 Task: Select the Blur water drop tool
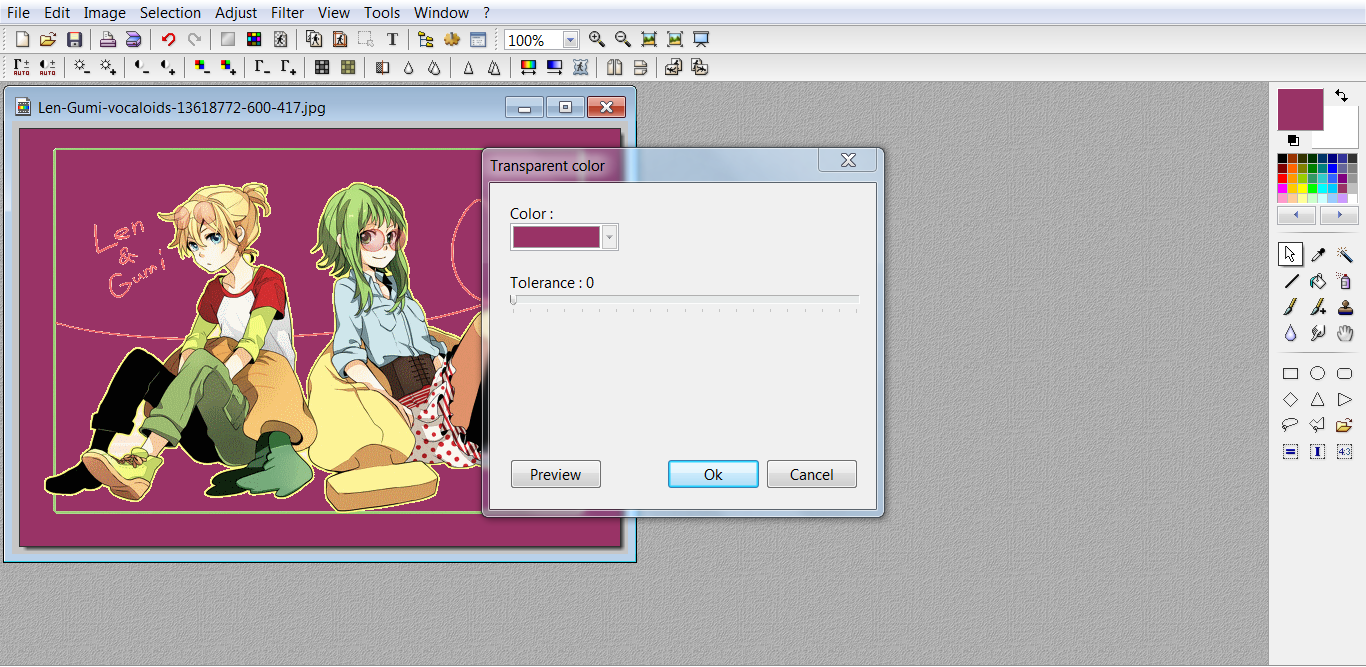(1291, 333)
